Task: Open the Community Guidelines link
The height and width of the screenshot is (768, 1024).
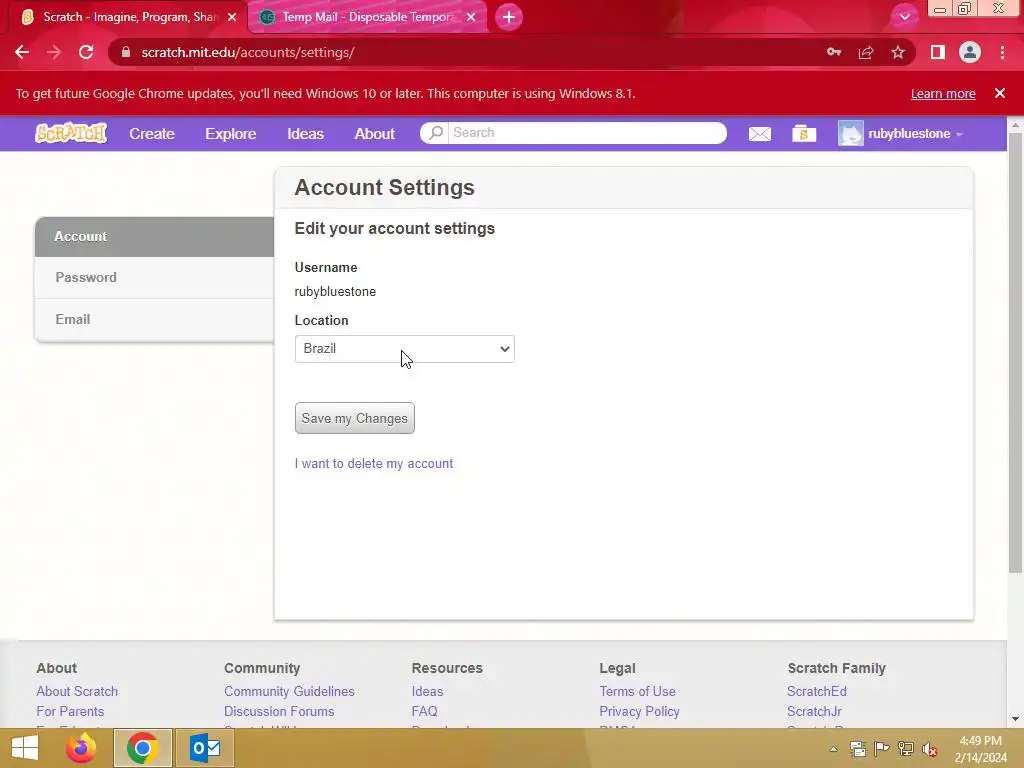Action: (289, 691)
